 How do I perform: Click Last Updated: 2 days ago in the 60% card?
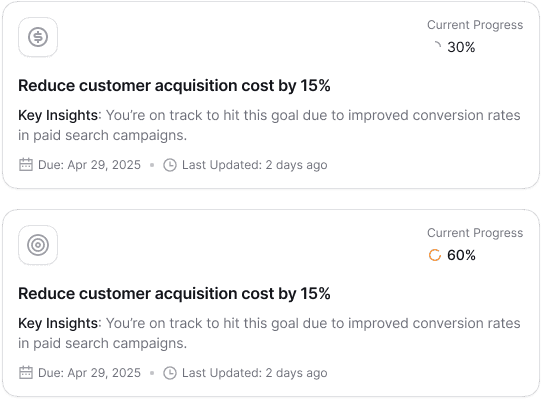(x=255, y=373)
